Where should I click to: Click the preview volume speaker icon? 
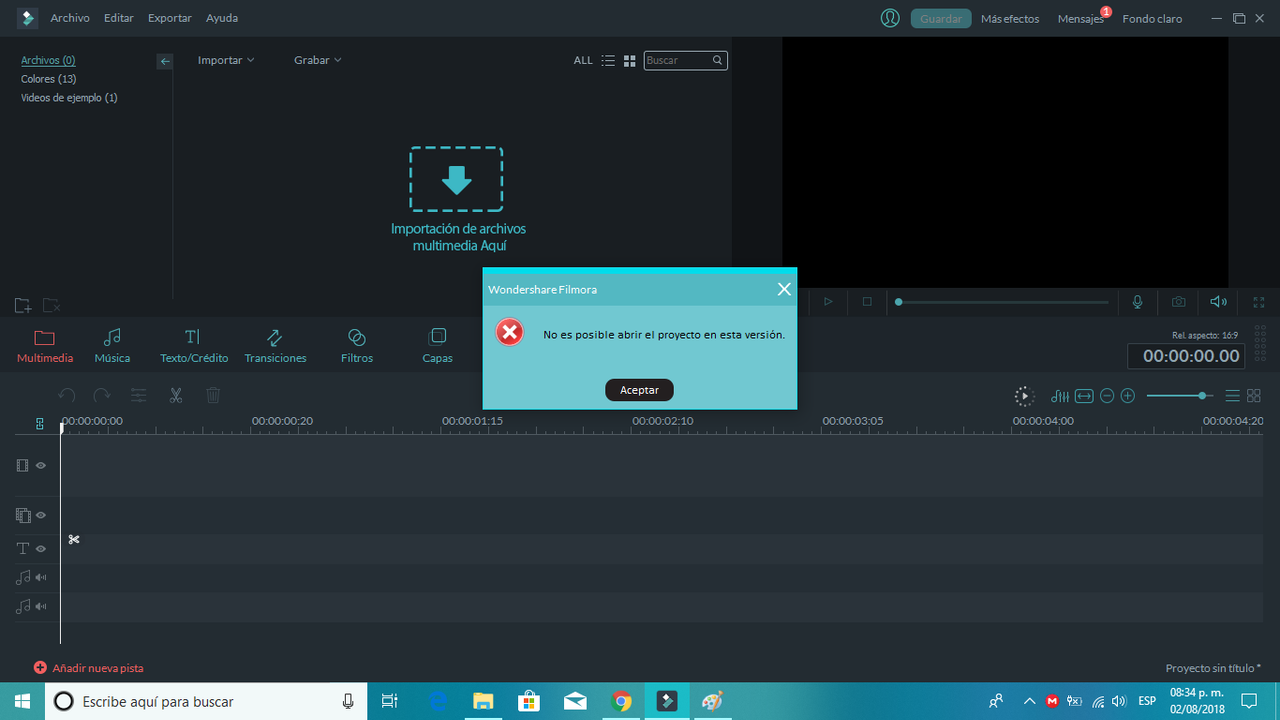click(x=1218, y=302)
